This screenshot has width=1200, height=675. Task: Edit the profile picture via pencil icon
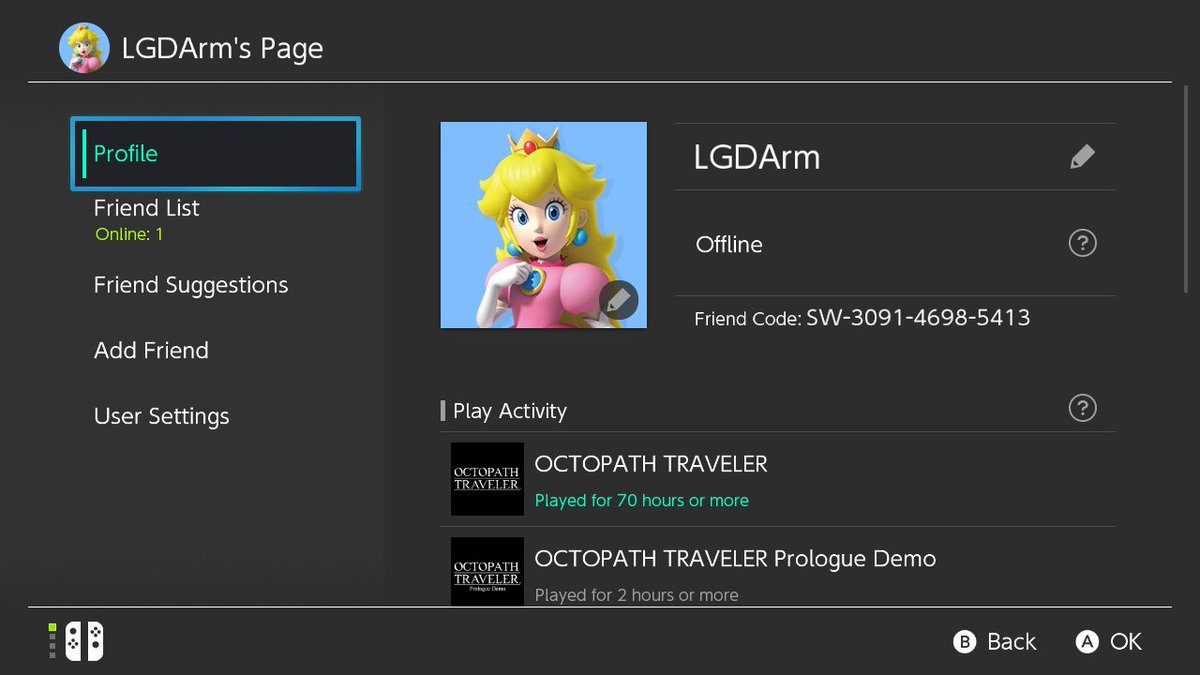(x=619, y=300)
